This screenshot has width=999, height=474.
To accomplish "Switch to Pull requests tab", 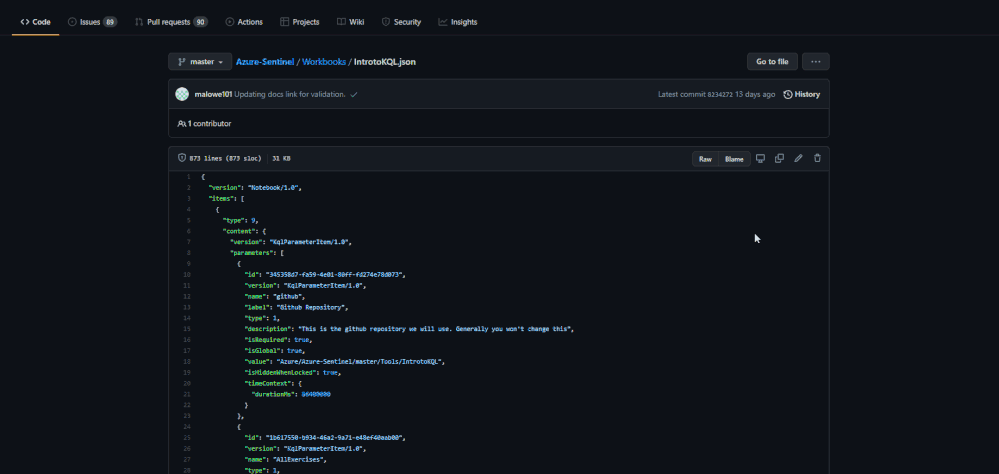I will point(171,22).
